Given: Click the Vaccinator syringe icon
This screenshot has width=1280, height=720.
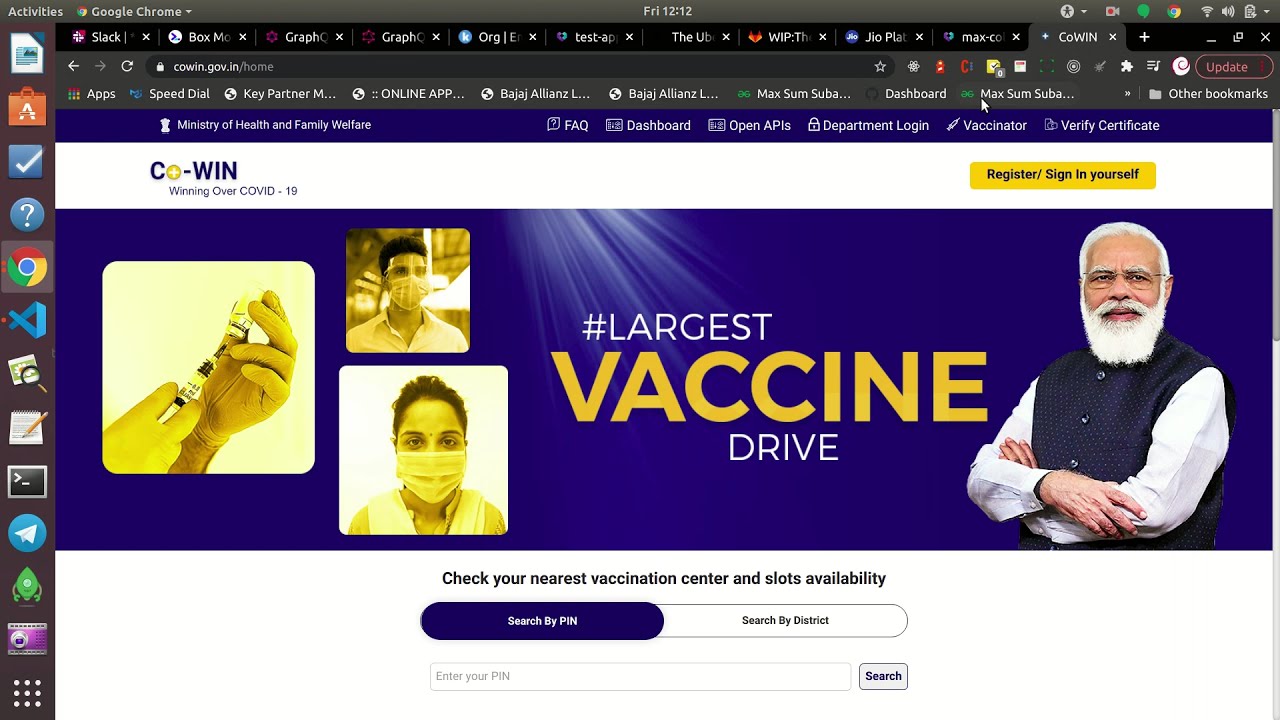Looking at the screenshot, I should click(x=953, y=125).
